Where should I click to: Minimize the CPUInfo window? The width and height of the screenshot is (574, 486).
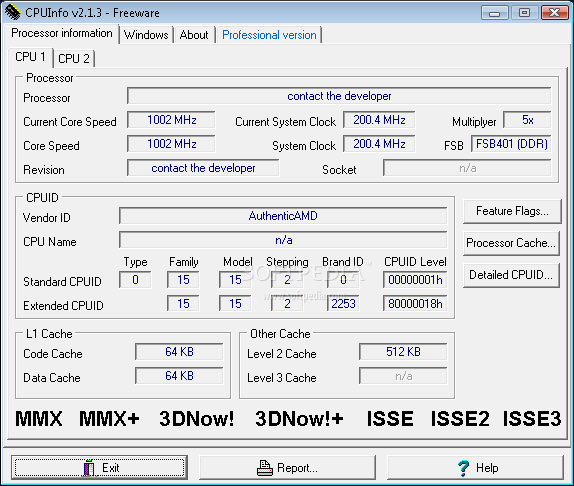pos(495,13)
